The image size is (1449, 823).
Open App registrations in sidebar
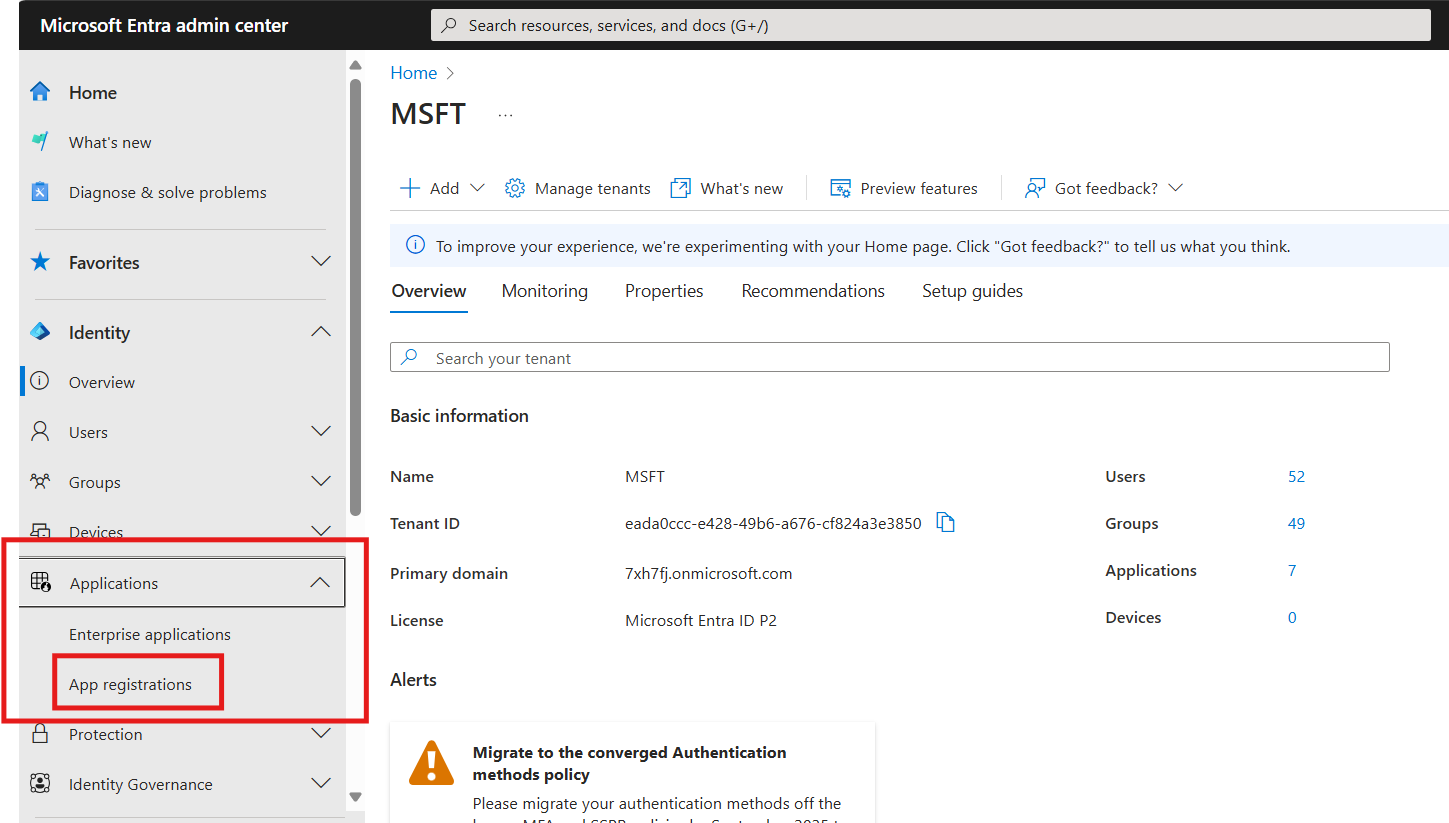(x=130, y=684)
